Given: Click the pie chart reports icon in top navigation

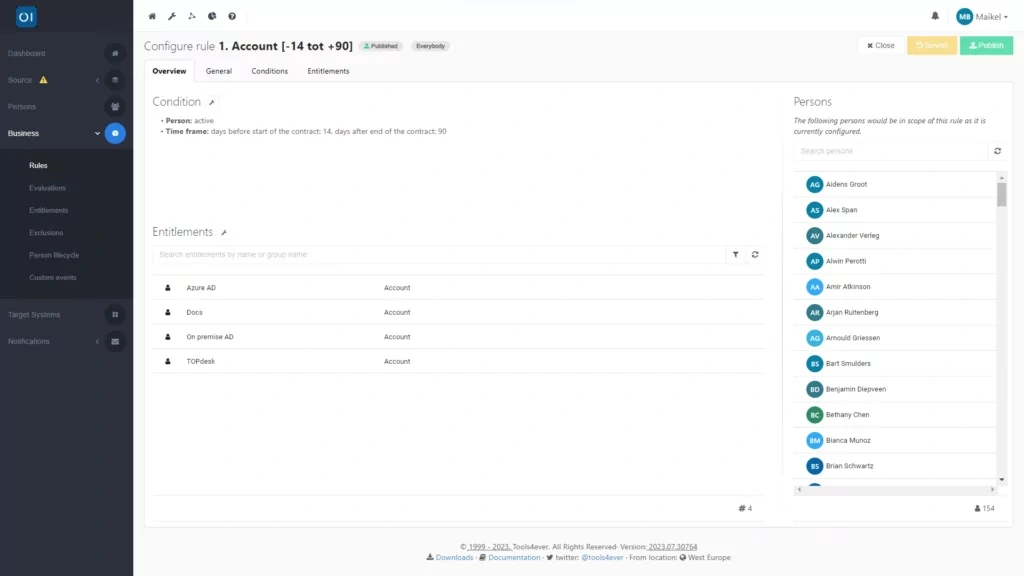Looking at the screenshot, I should [211, 16].
